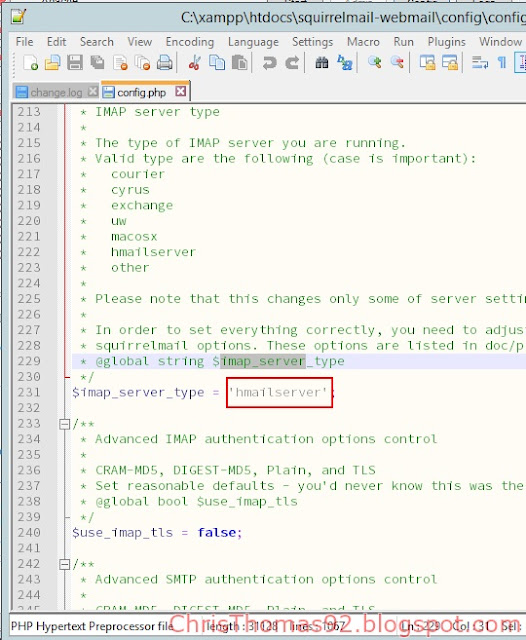526x640 pixels.
Task: Select the config.php tab
Action: [141, 92]
